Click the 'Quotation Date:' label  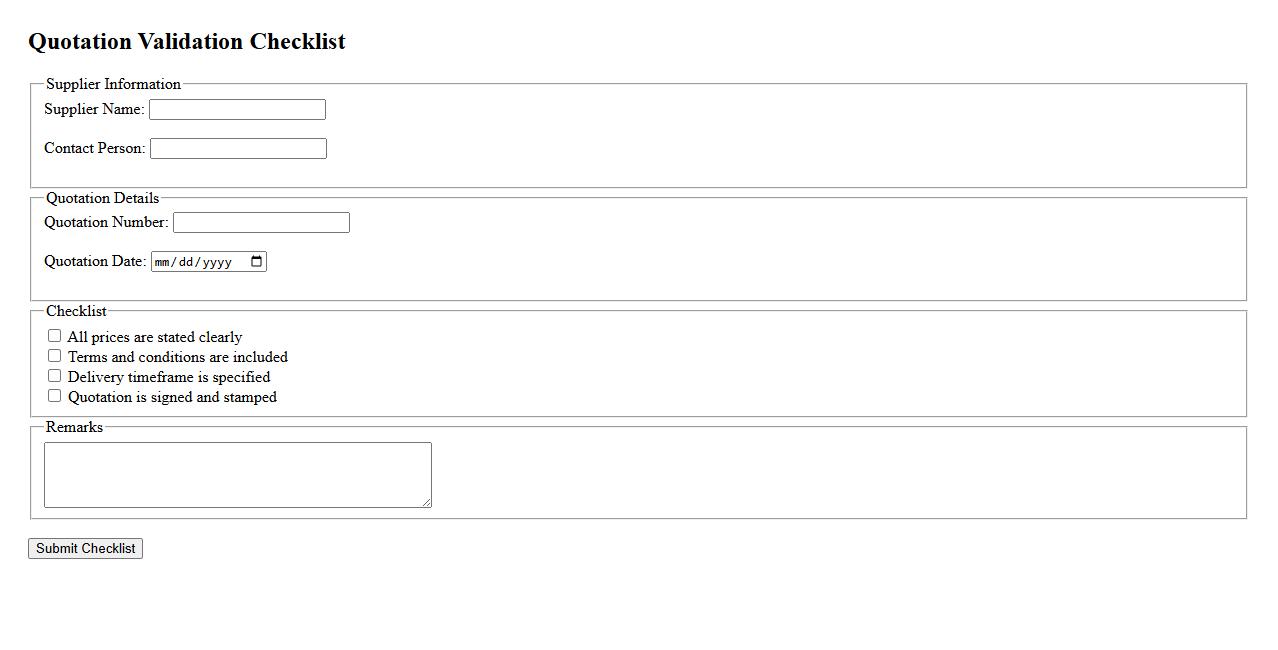click(95, 261)
